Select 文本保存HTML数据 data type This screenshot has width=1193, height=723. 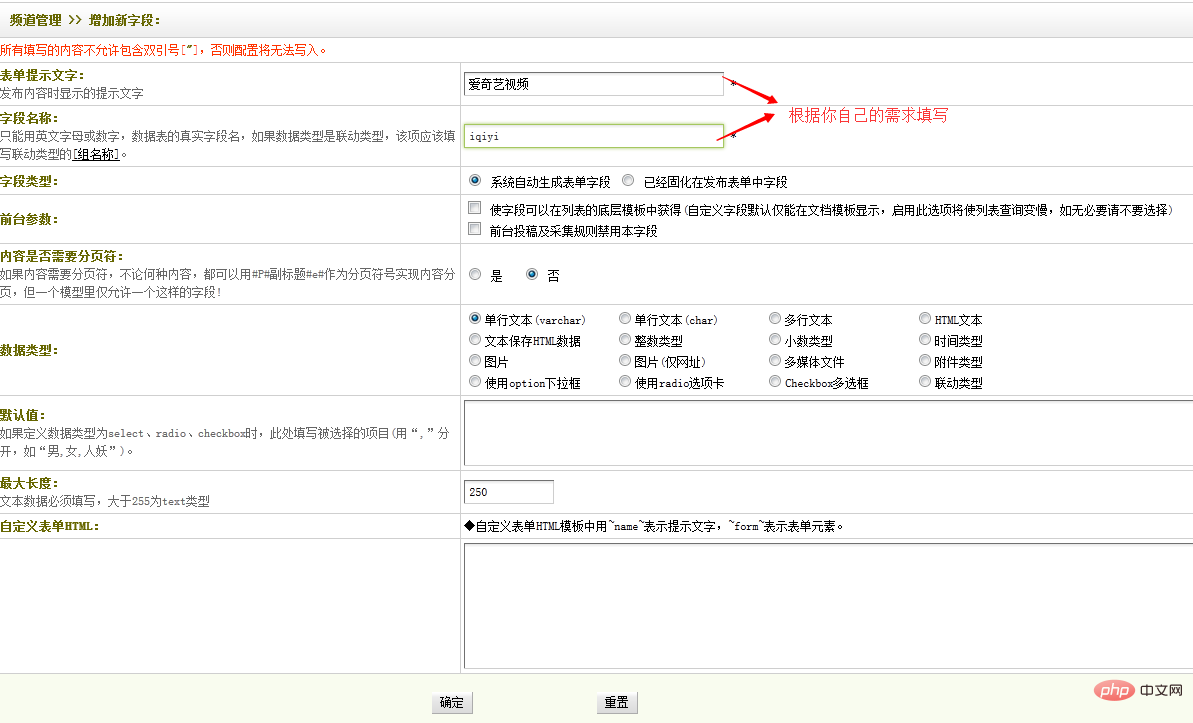[x=475, y=339]
